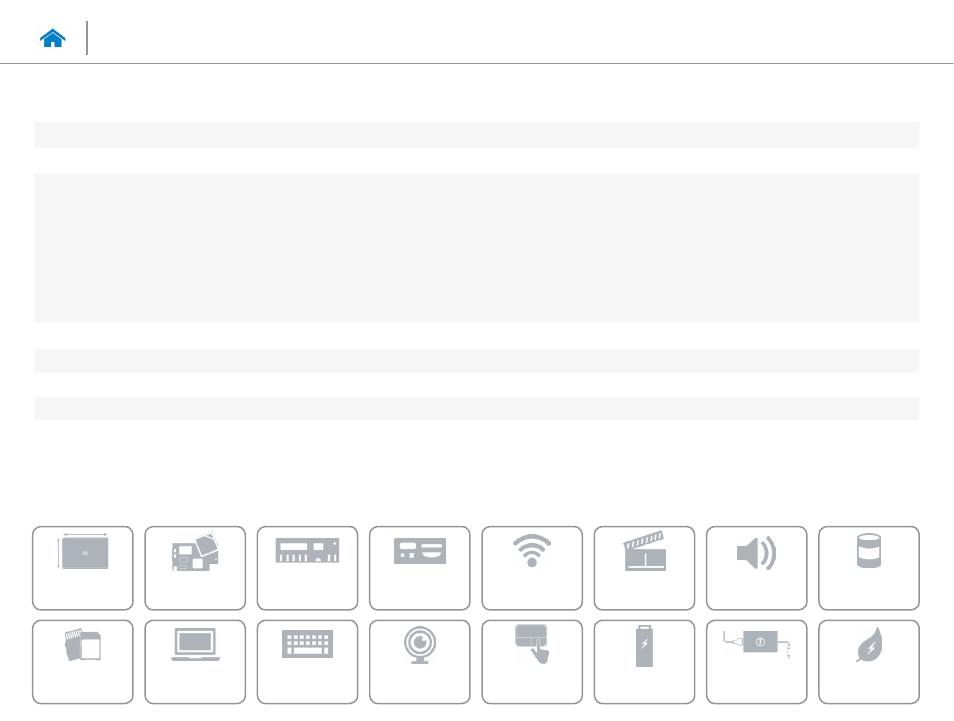Select the storage cylinder icon tile
The image size is (954, 721).
pos(869,568)
